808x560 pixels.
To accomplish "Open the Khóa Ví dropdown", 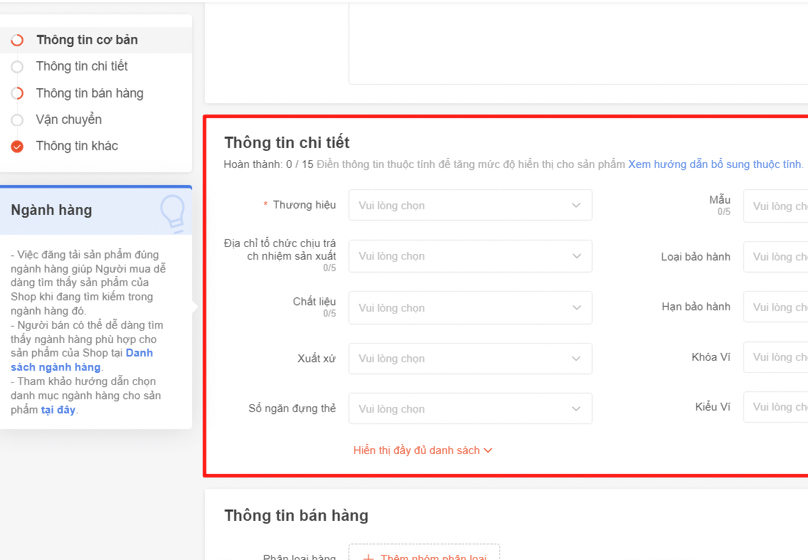I will (775, 357).
